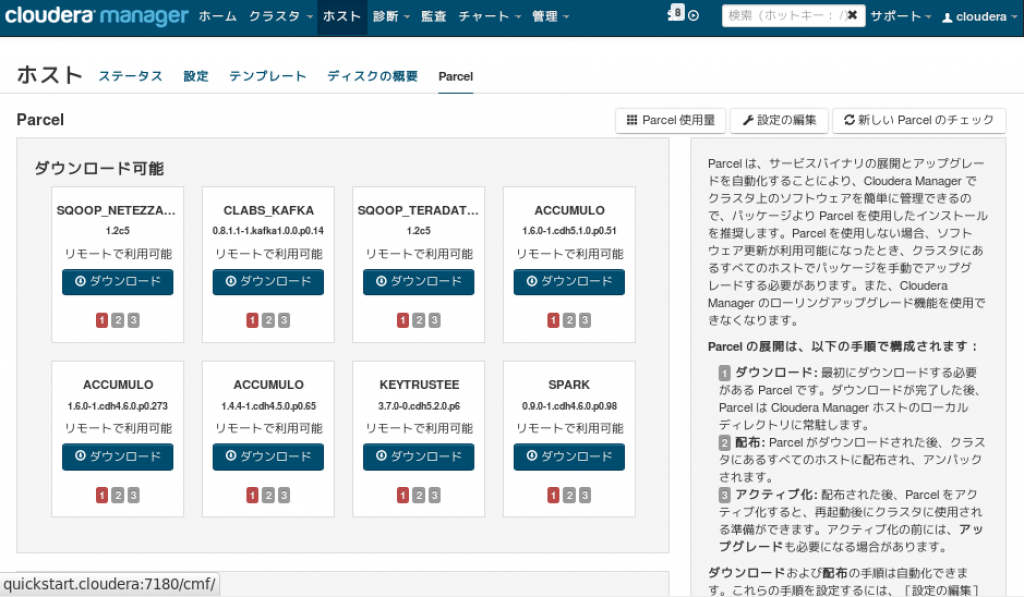Viewport: 1024px width, 597px height.
Task: Select ホスト in the top navigation
Action: [342, 16]
